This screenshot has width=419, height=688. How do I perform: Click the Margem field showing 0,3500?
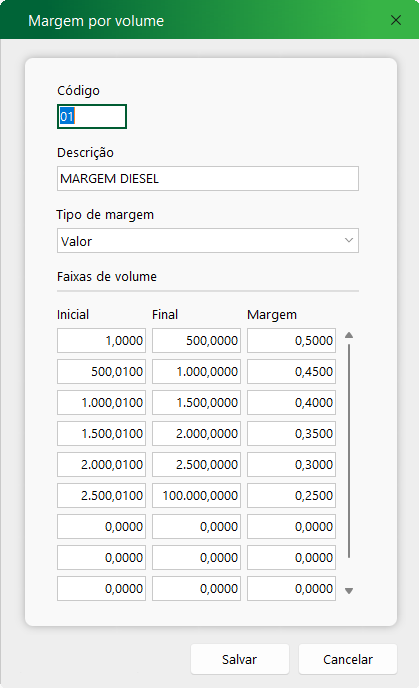[291, 434]
